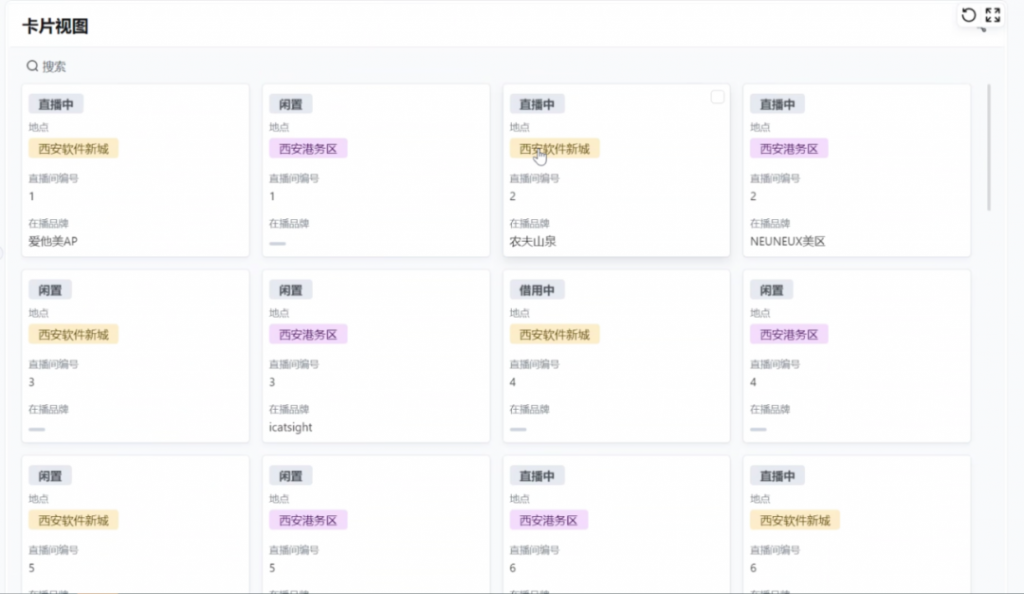The image size is (1024, 594).
Task: Click the 直播中 tag on the 爱他美AP card
Action: 56,104
